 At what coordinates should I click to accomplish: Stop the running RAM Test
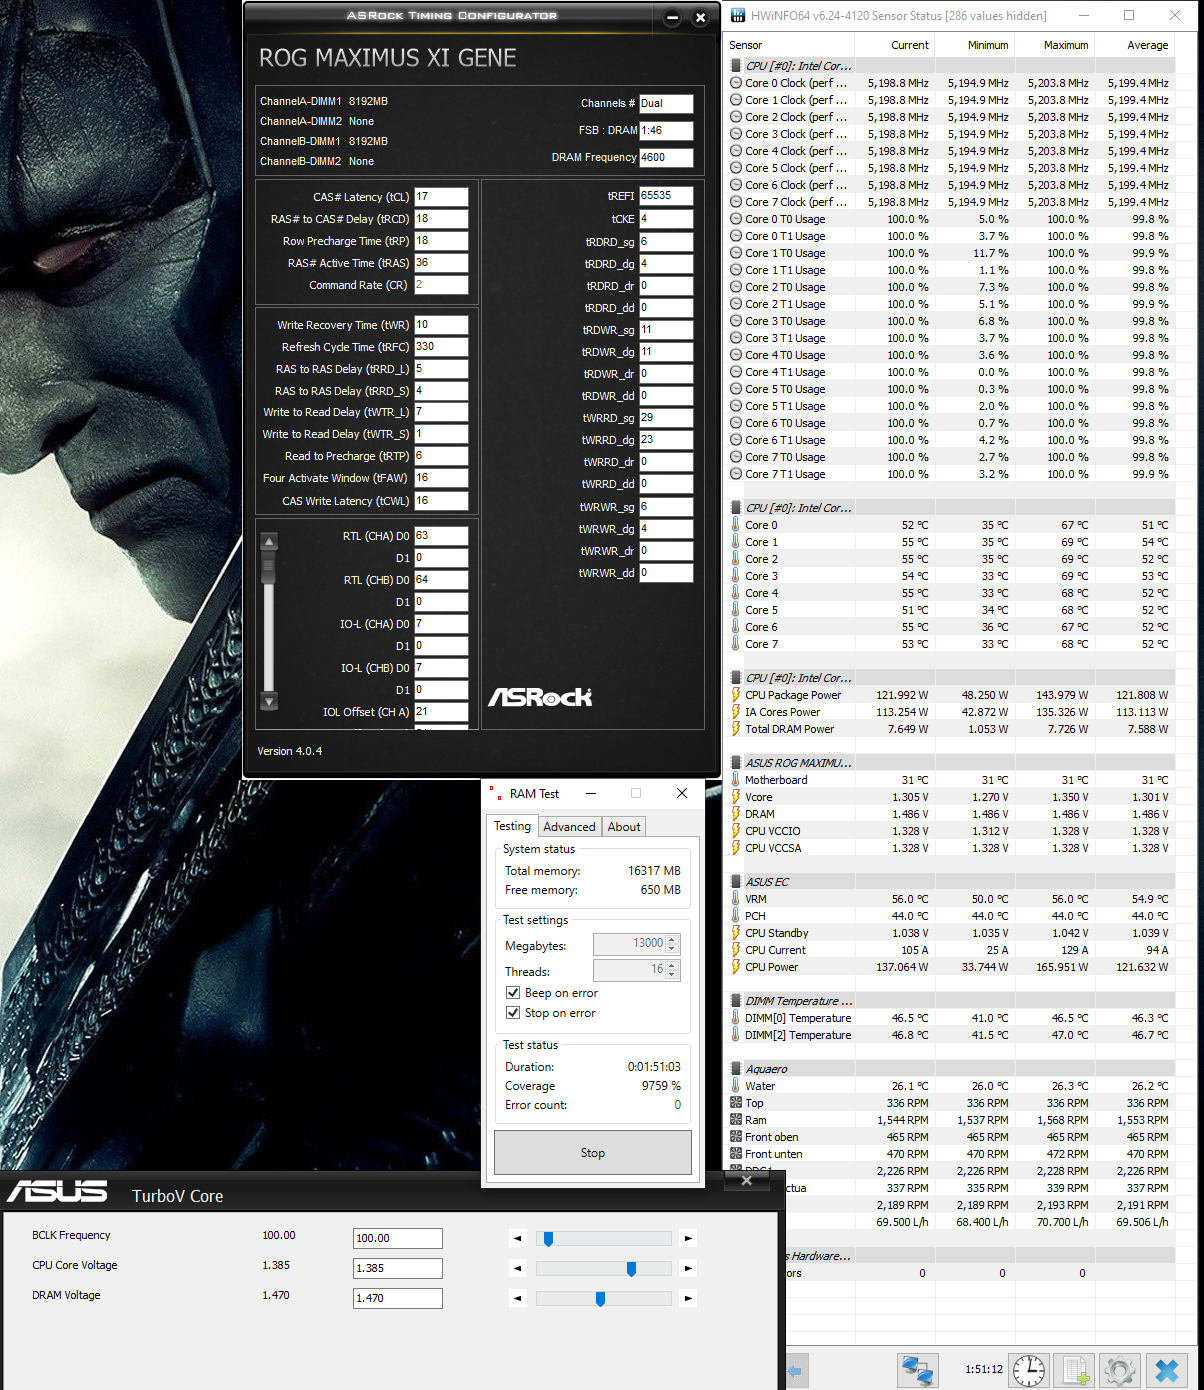tap(593, 1152)
